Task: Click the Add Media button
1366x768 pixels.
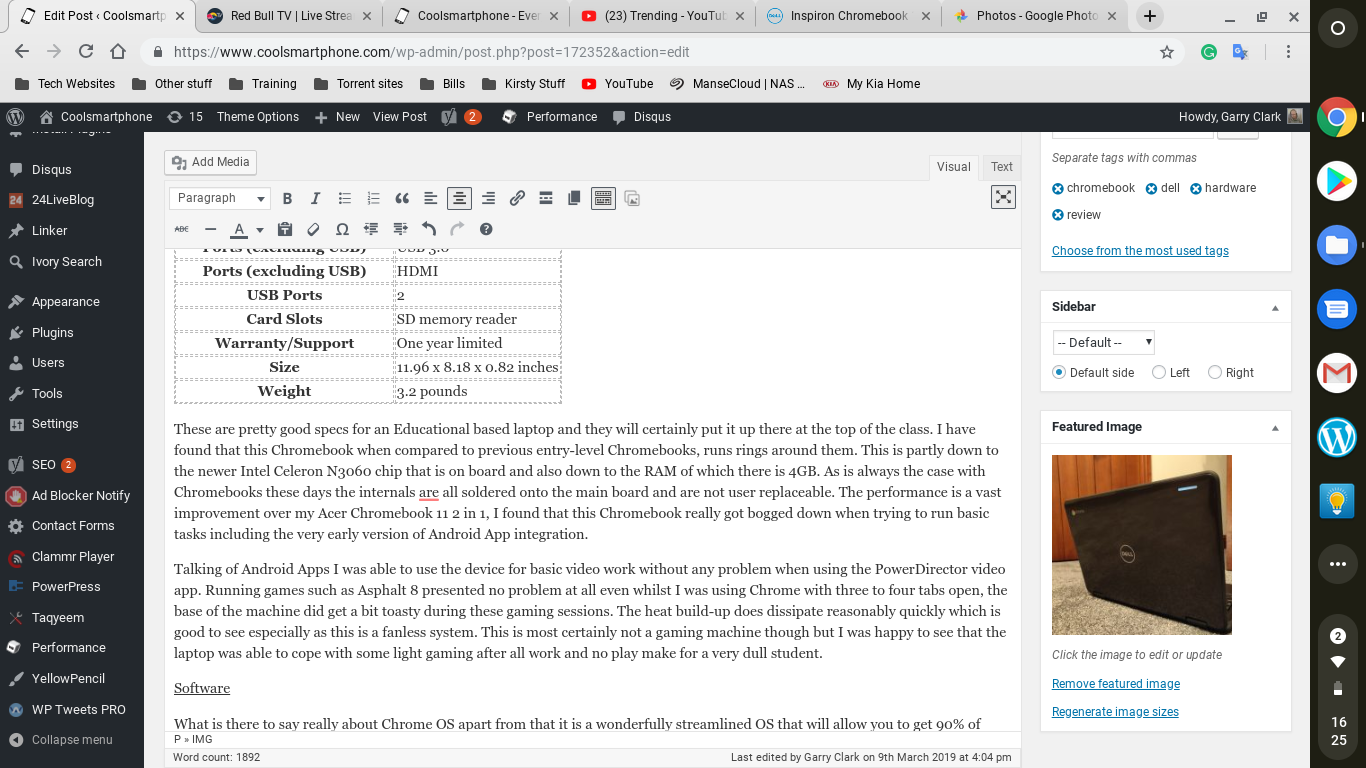Action: (x=210, y=162)
